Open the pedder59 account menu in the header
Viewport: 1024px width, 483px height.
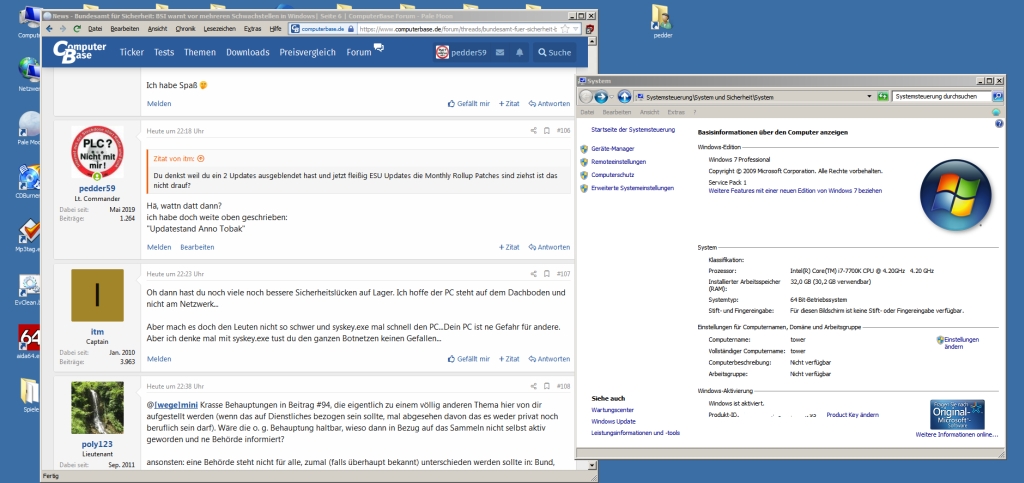coord(461,52)
